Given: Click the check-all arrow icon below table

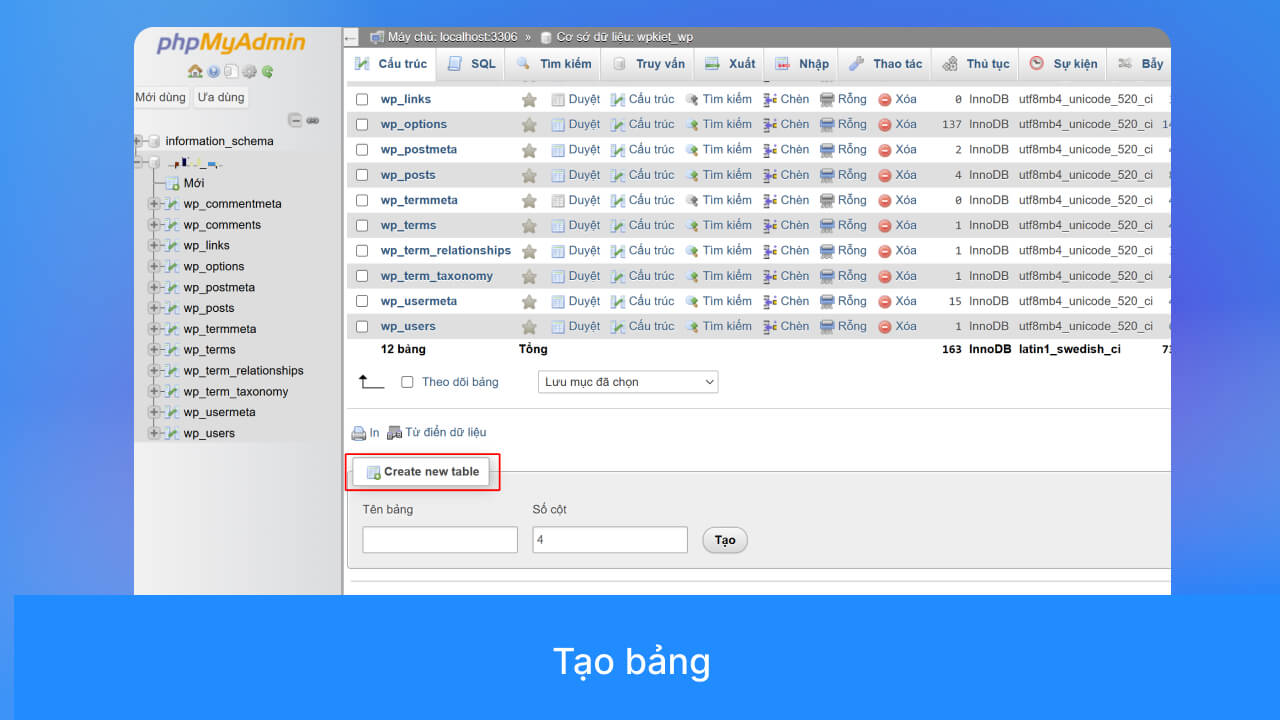Looking at the screenshot, I should (371, 381).
